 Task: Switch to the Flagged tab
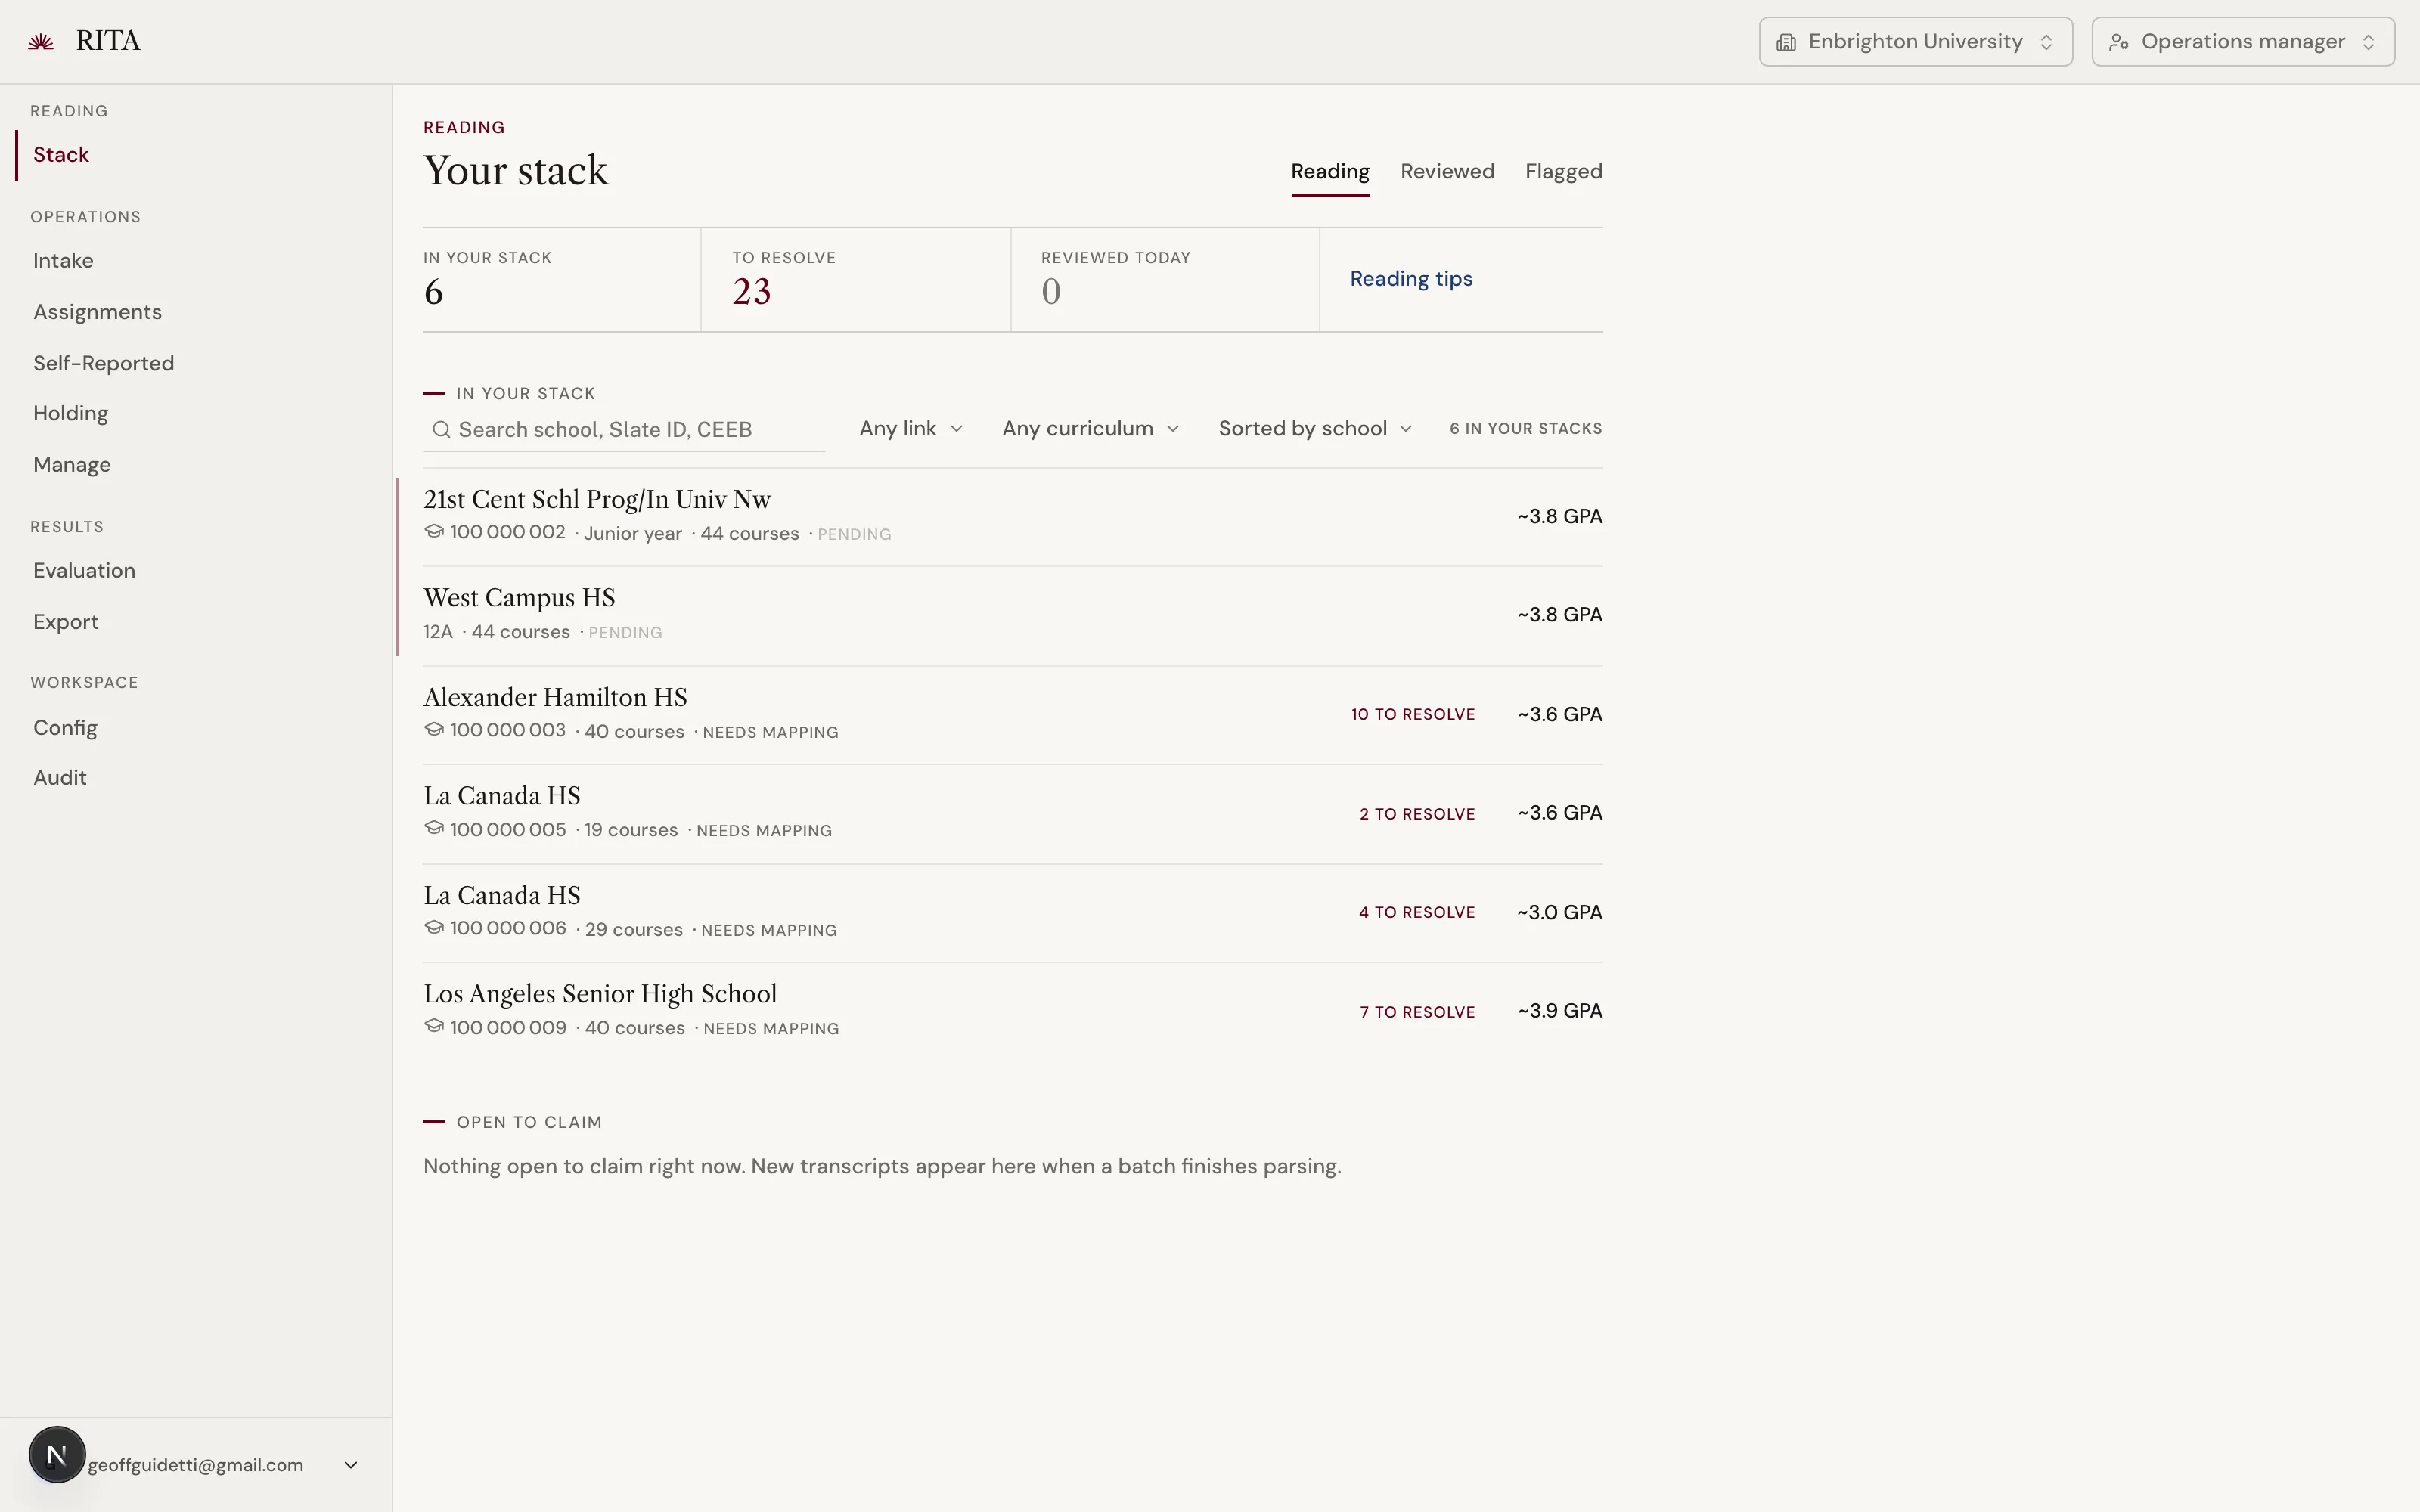point(1563,172)
